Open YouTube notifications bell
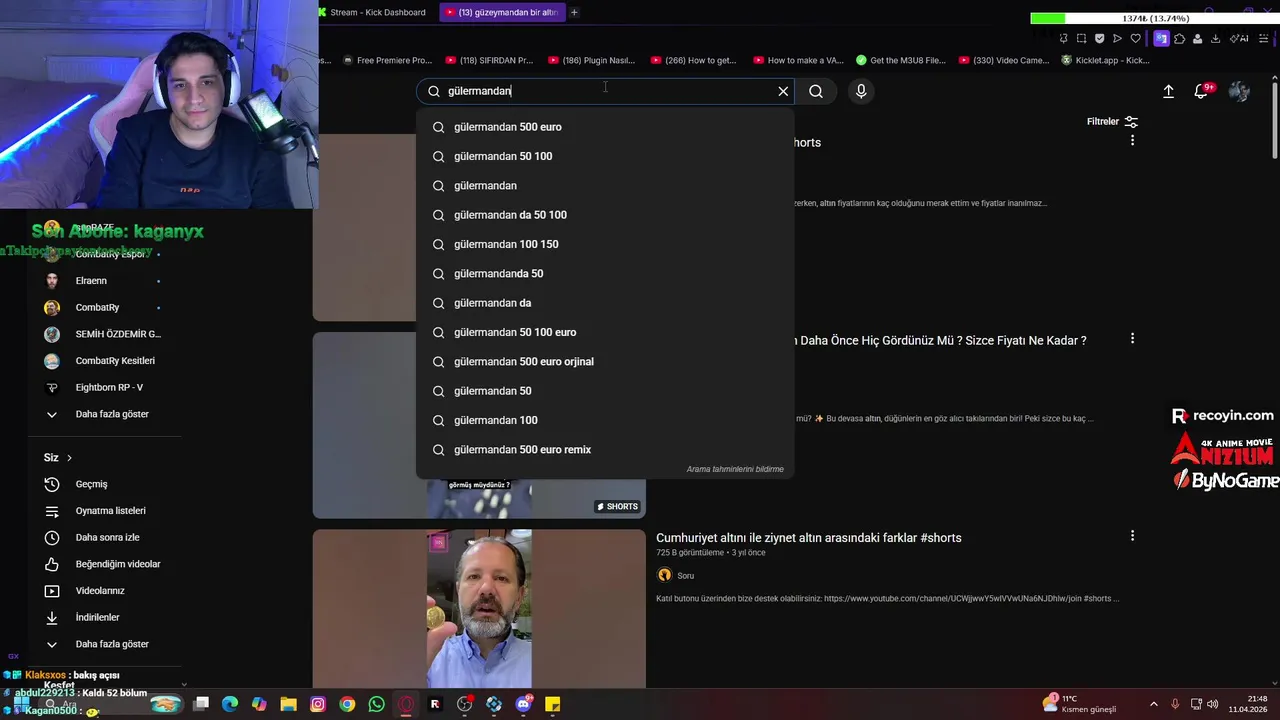This screenshot has height=720, width=1280. coord(1201,91)
